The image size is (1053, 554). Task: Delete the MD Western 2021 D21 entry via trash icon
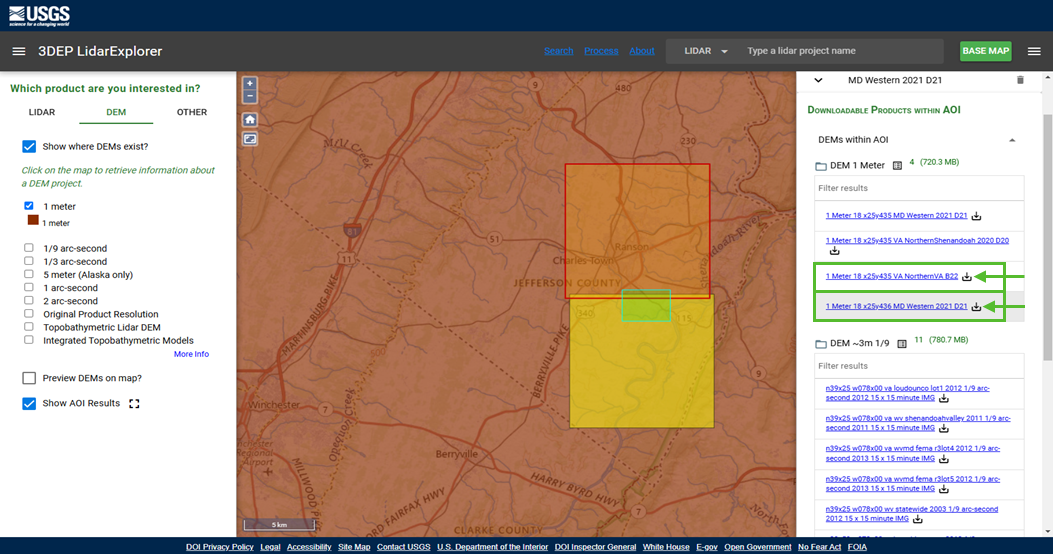coord(1020,80)
